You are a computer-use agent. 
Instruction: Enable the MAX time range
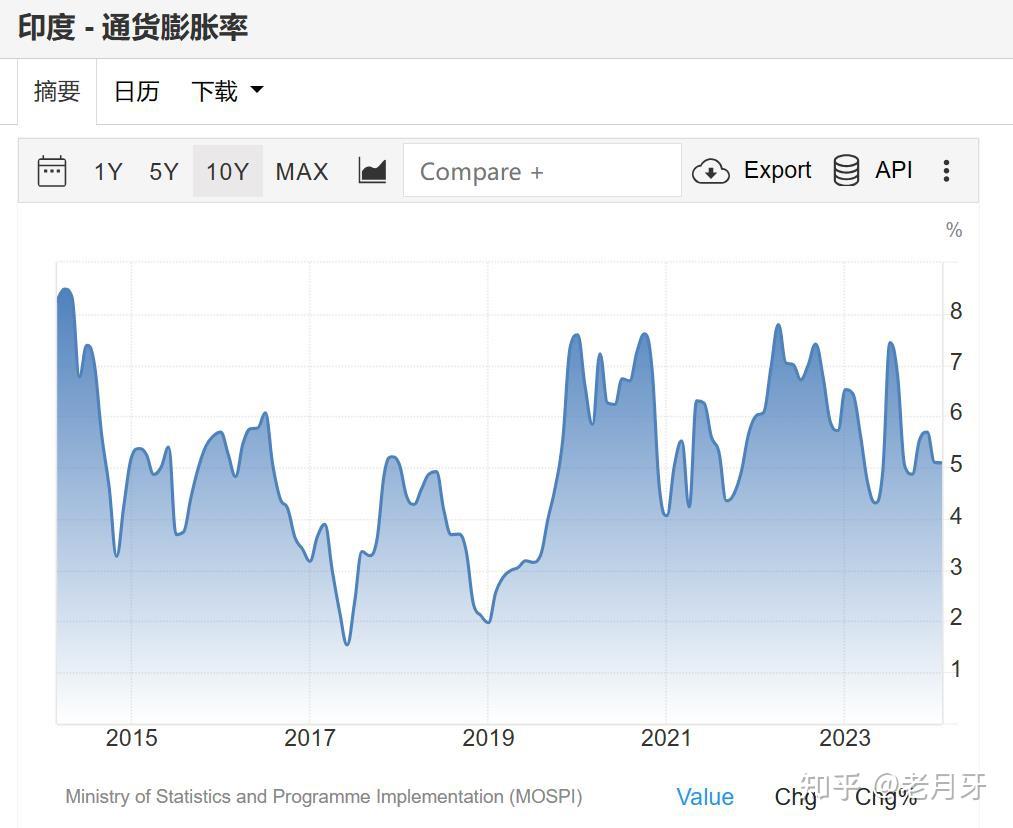(x=301, y=171)
